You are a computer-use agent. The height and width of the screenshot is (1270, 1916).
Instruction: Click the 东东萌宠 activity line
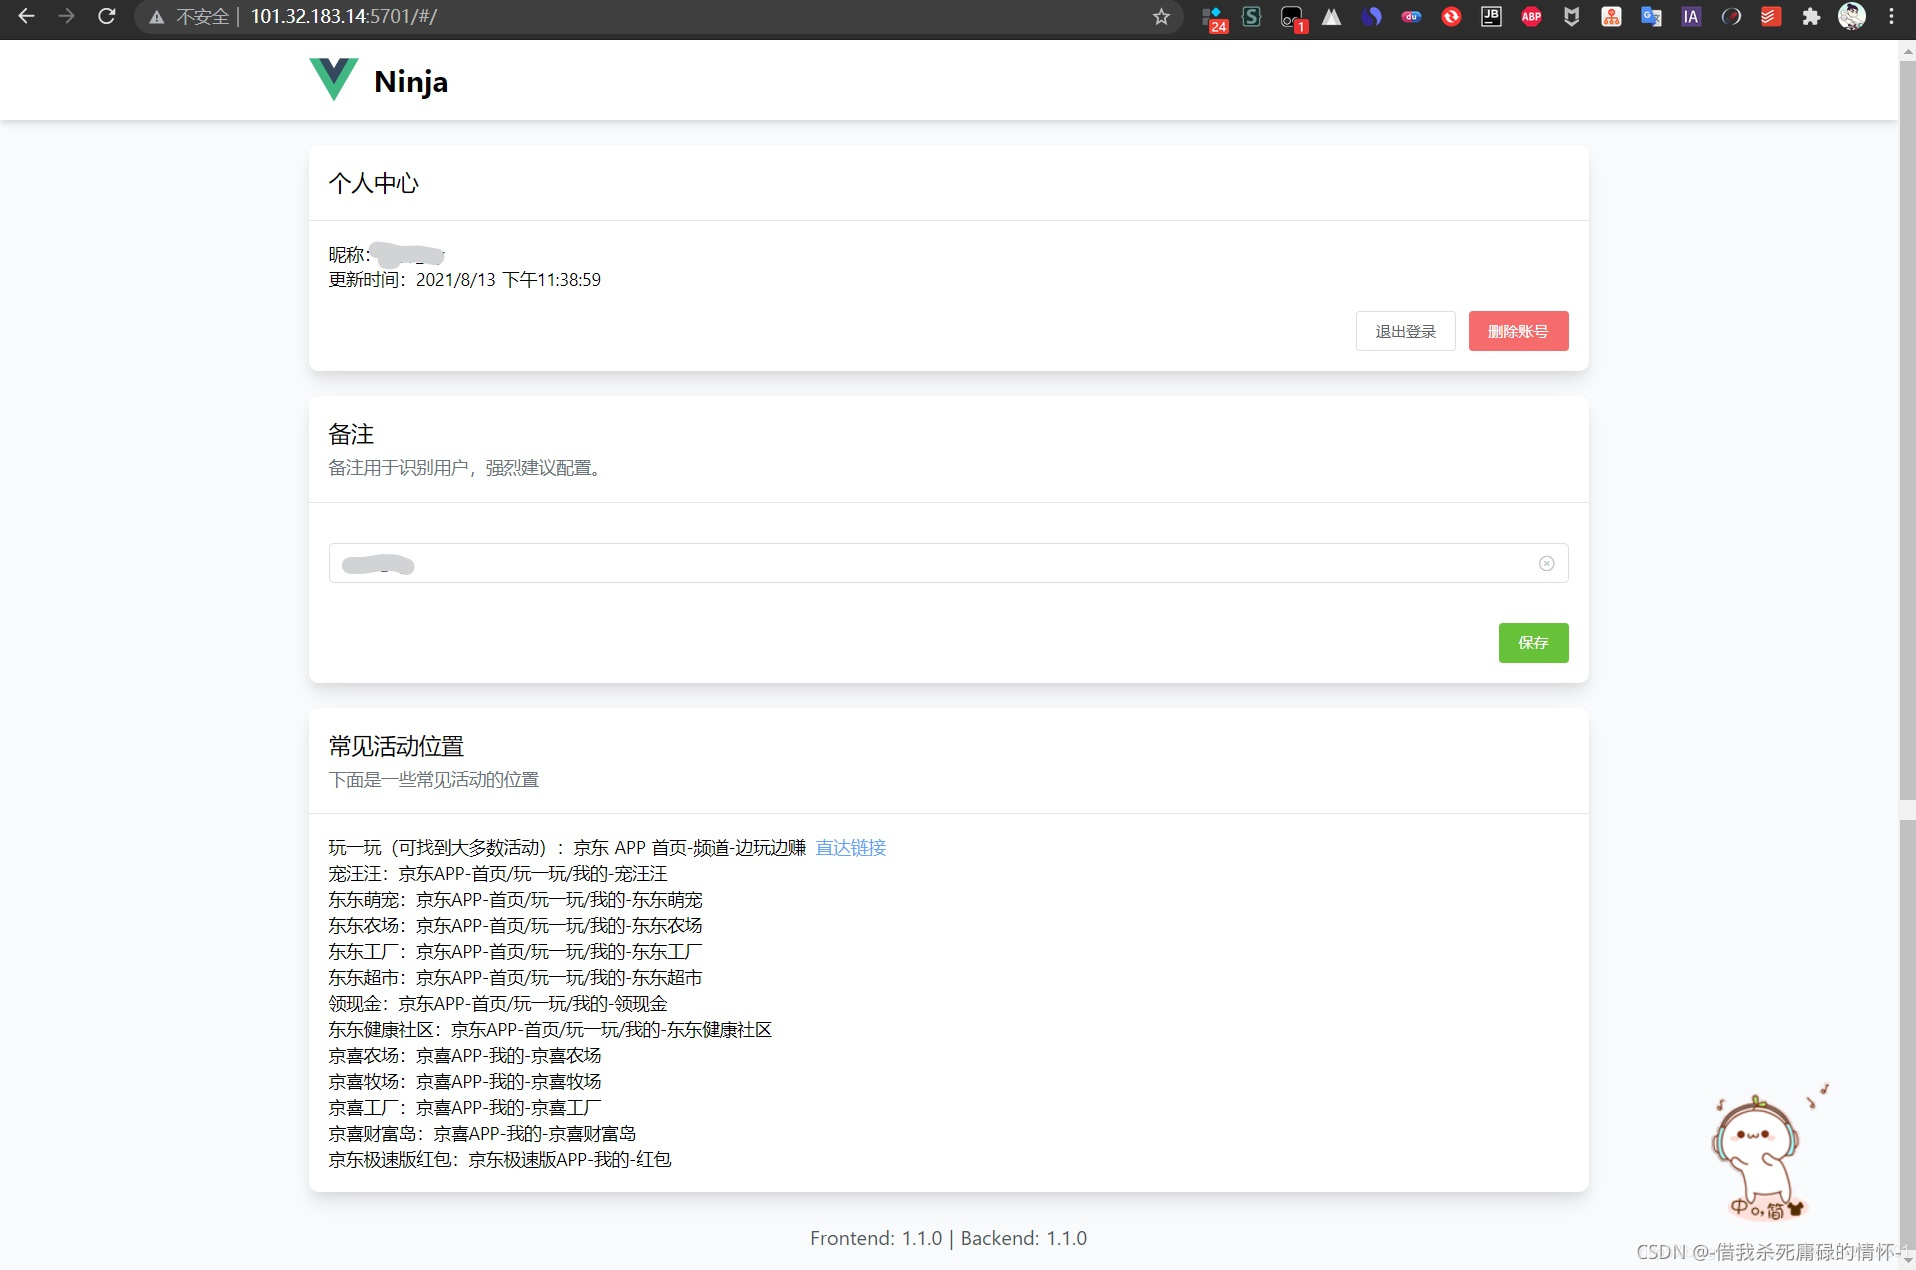[516, 900]
